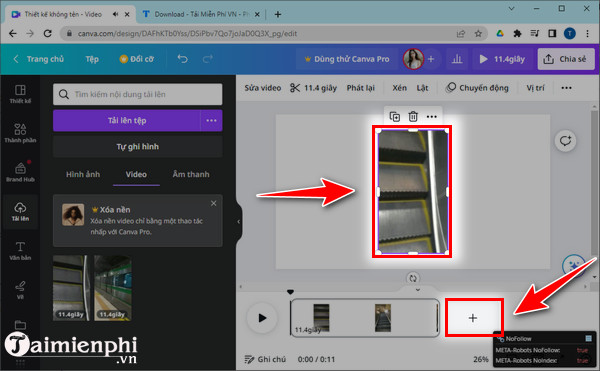The width and height of the screenshot is (600, 371).
Task: Click the 26% zoom level
Action: click(x=481, y=359)
